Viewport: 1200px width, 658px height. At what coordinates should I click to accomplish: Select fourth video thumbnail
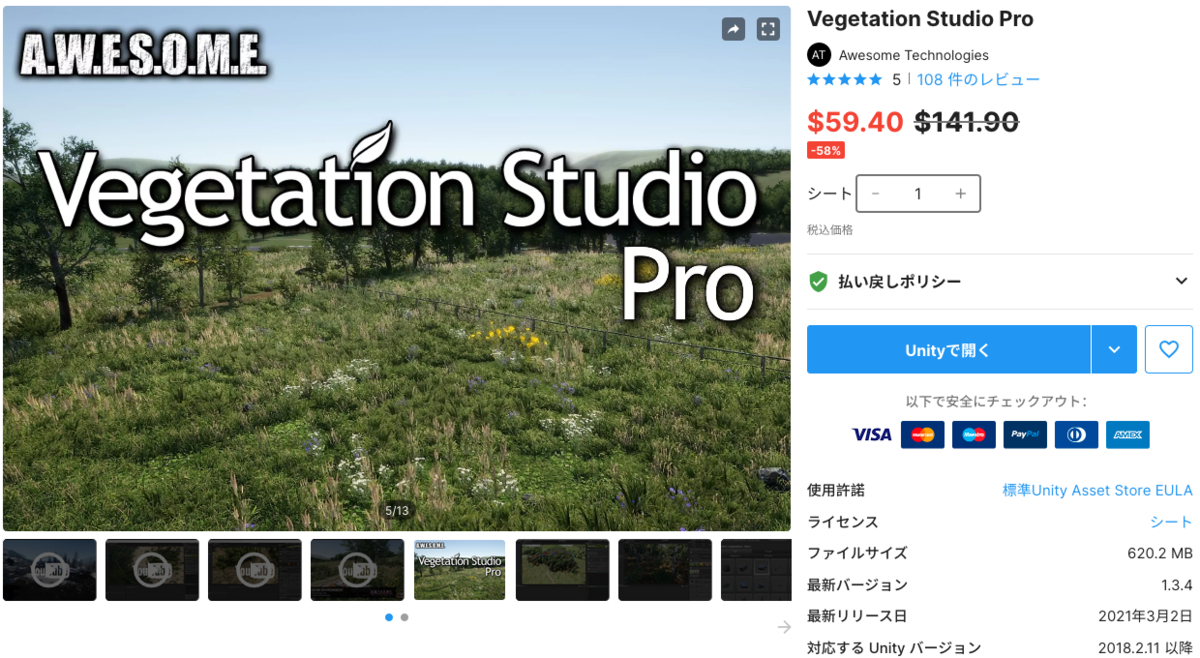point(357,570)
